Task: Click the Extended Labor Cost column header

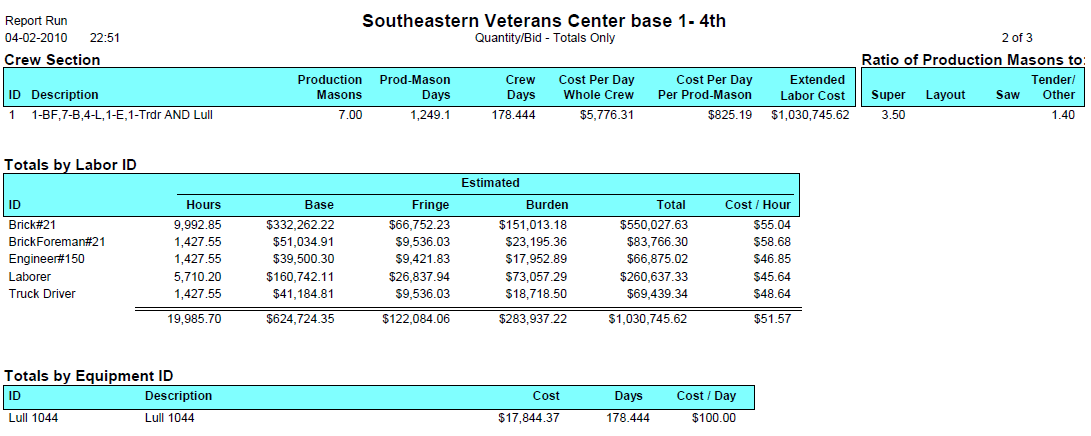Action: (x=815, y=87)
